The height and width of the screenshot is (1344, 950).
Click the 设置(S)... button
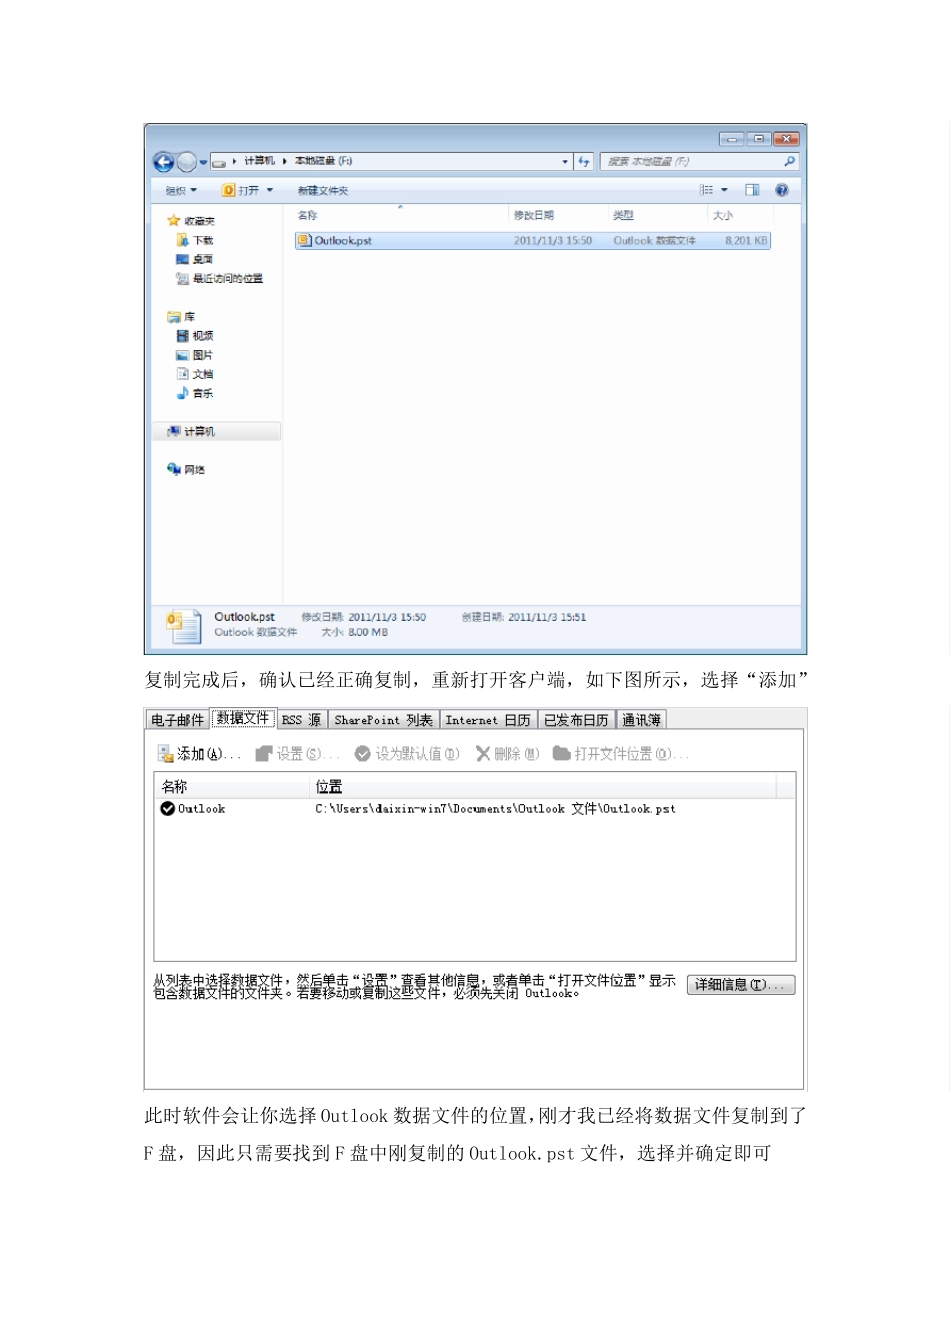click(x=298, y=754)
